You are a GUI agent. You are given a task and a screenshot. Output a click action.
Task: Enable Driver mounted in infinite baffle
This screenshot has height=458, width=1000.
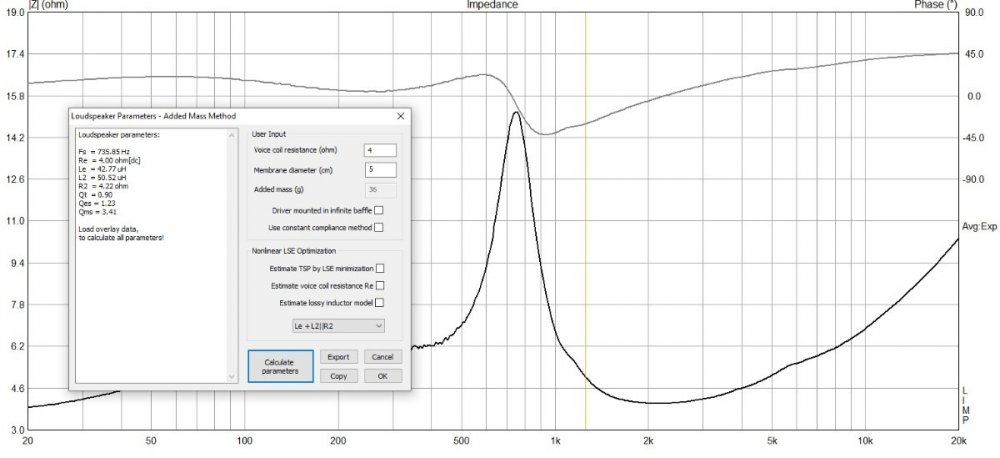379,211
